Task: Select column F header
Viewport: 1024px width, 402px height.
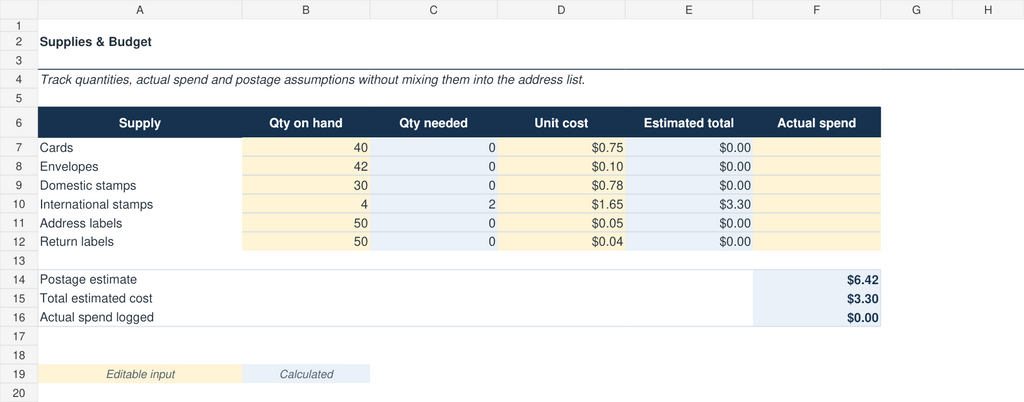Action: coord(816,10)
